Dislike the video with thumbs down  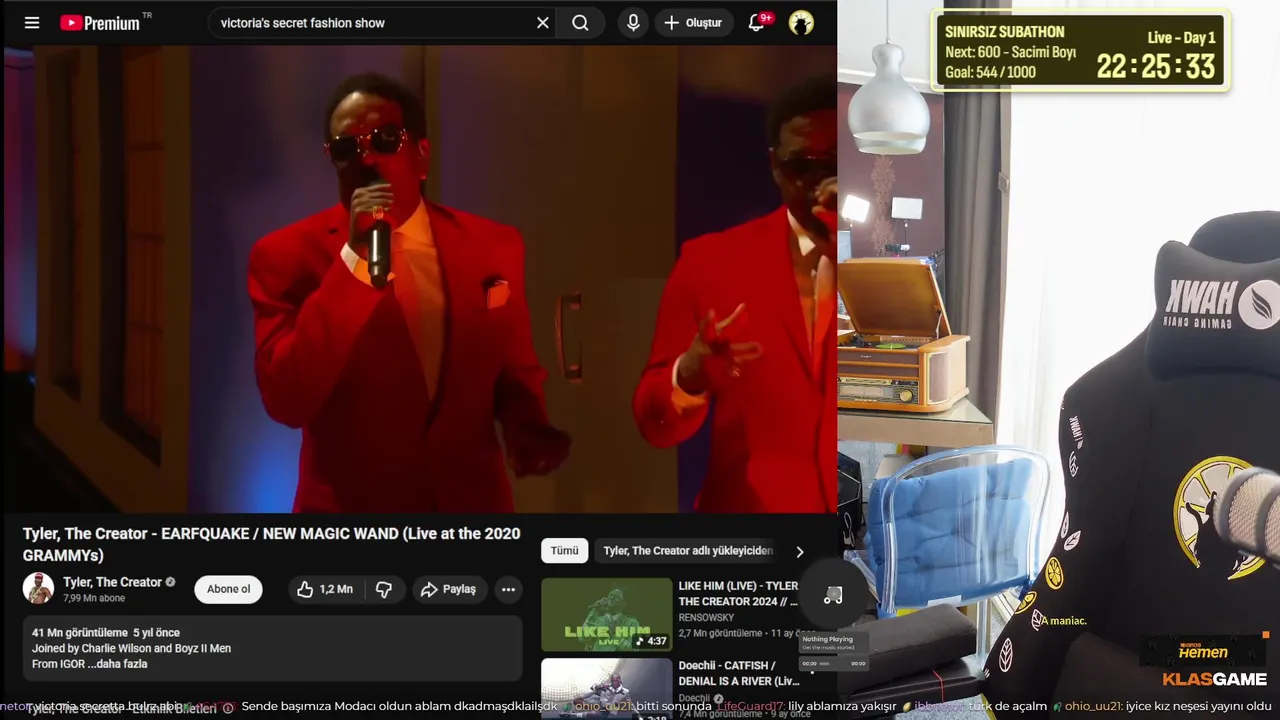click(x=384, y=589)
